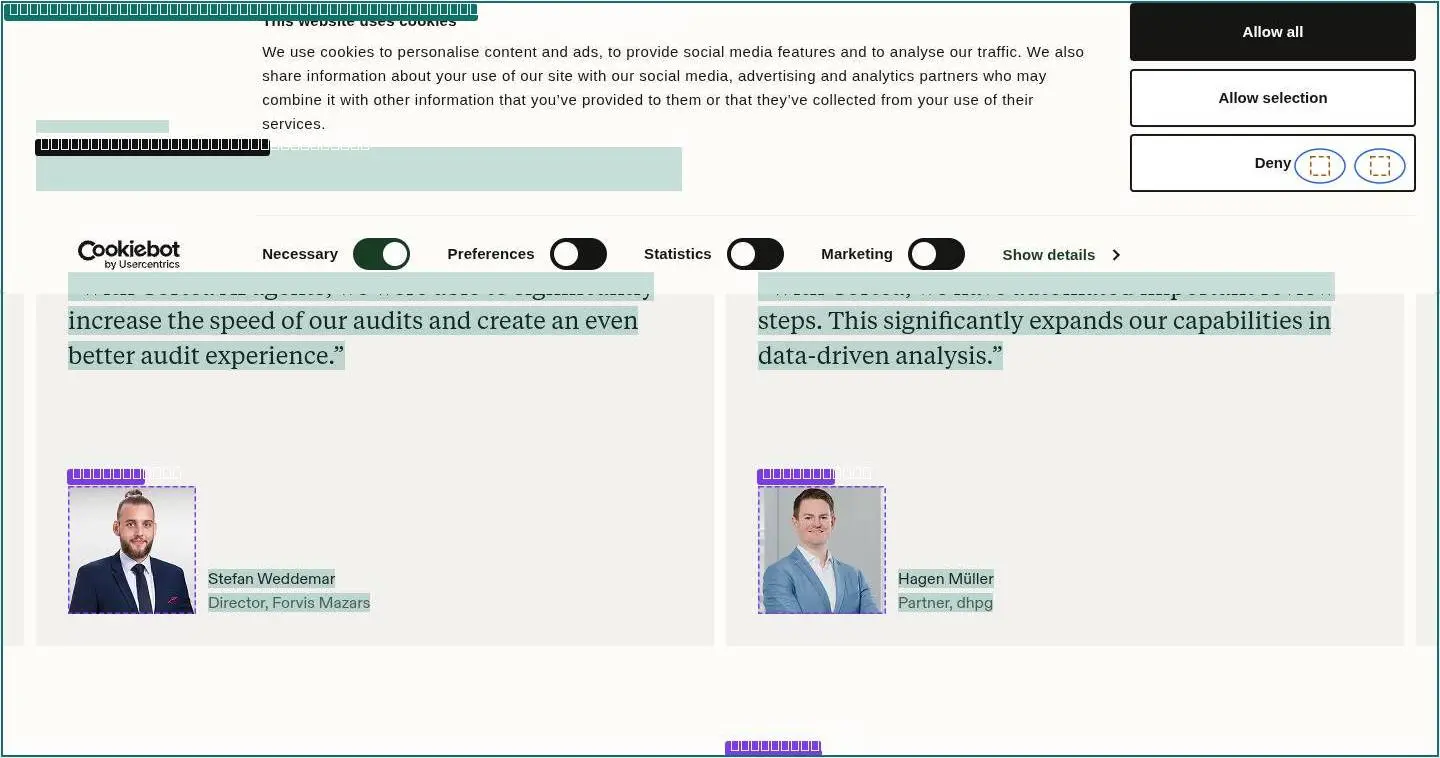This screenshot has height=758, width=1440.
Task: Deny cookies with the Deny button
Action: (1273, 163)
